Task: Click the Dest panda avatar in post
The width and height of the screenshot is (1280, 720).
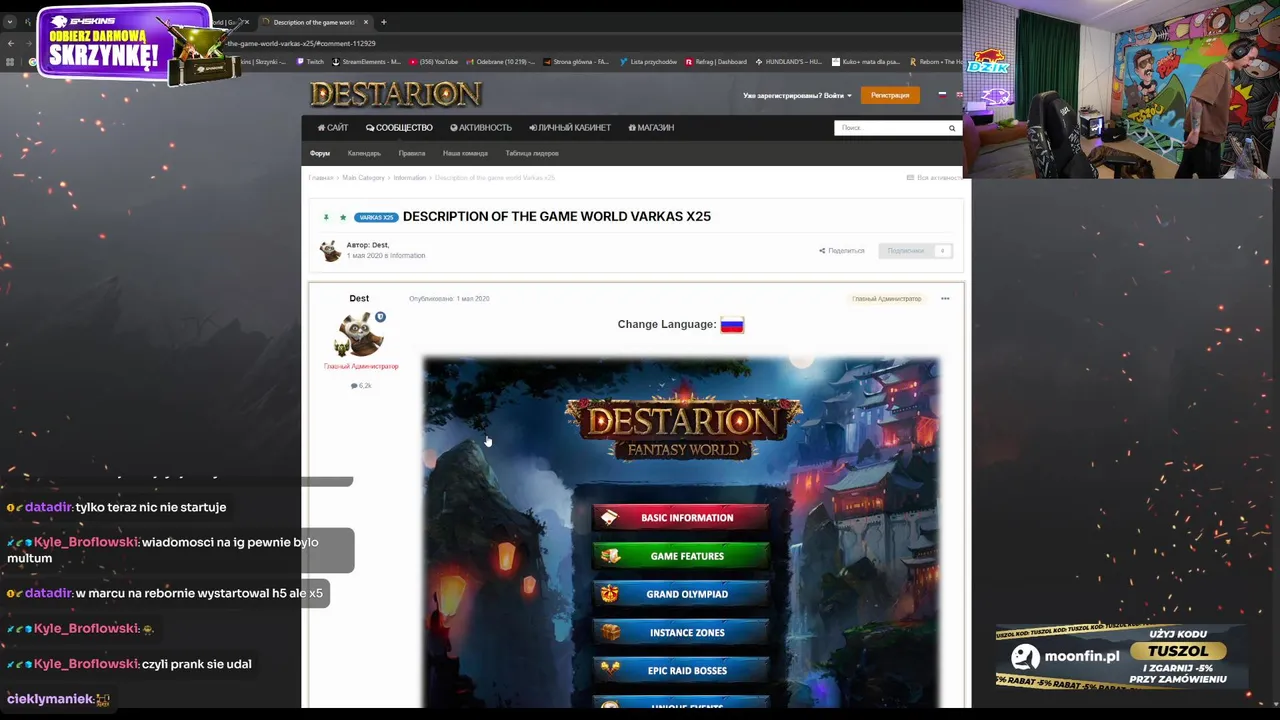Action: [x=360, y=335]
